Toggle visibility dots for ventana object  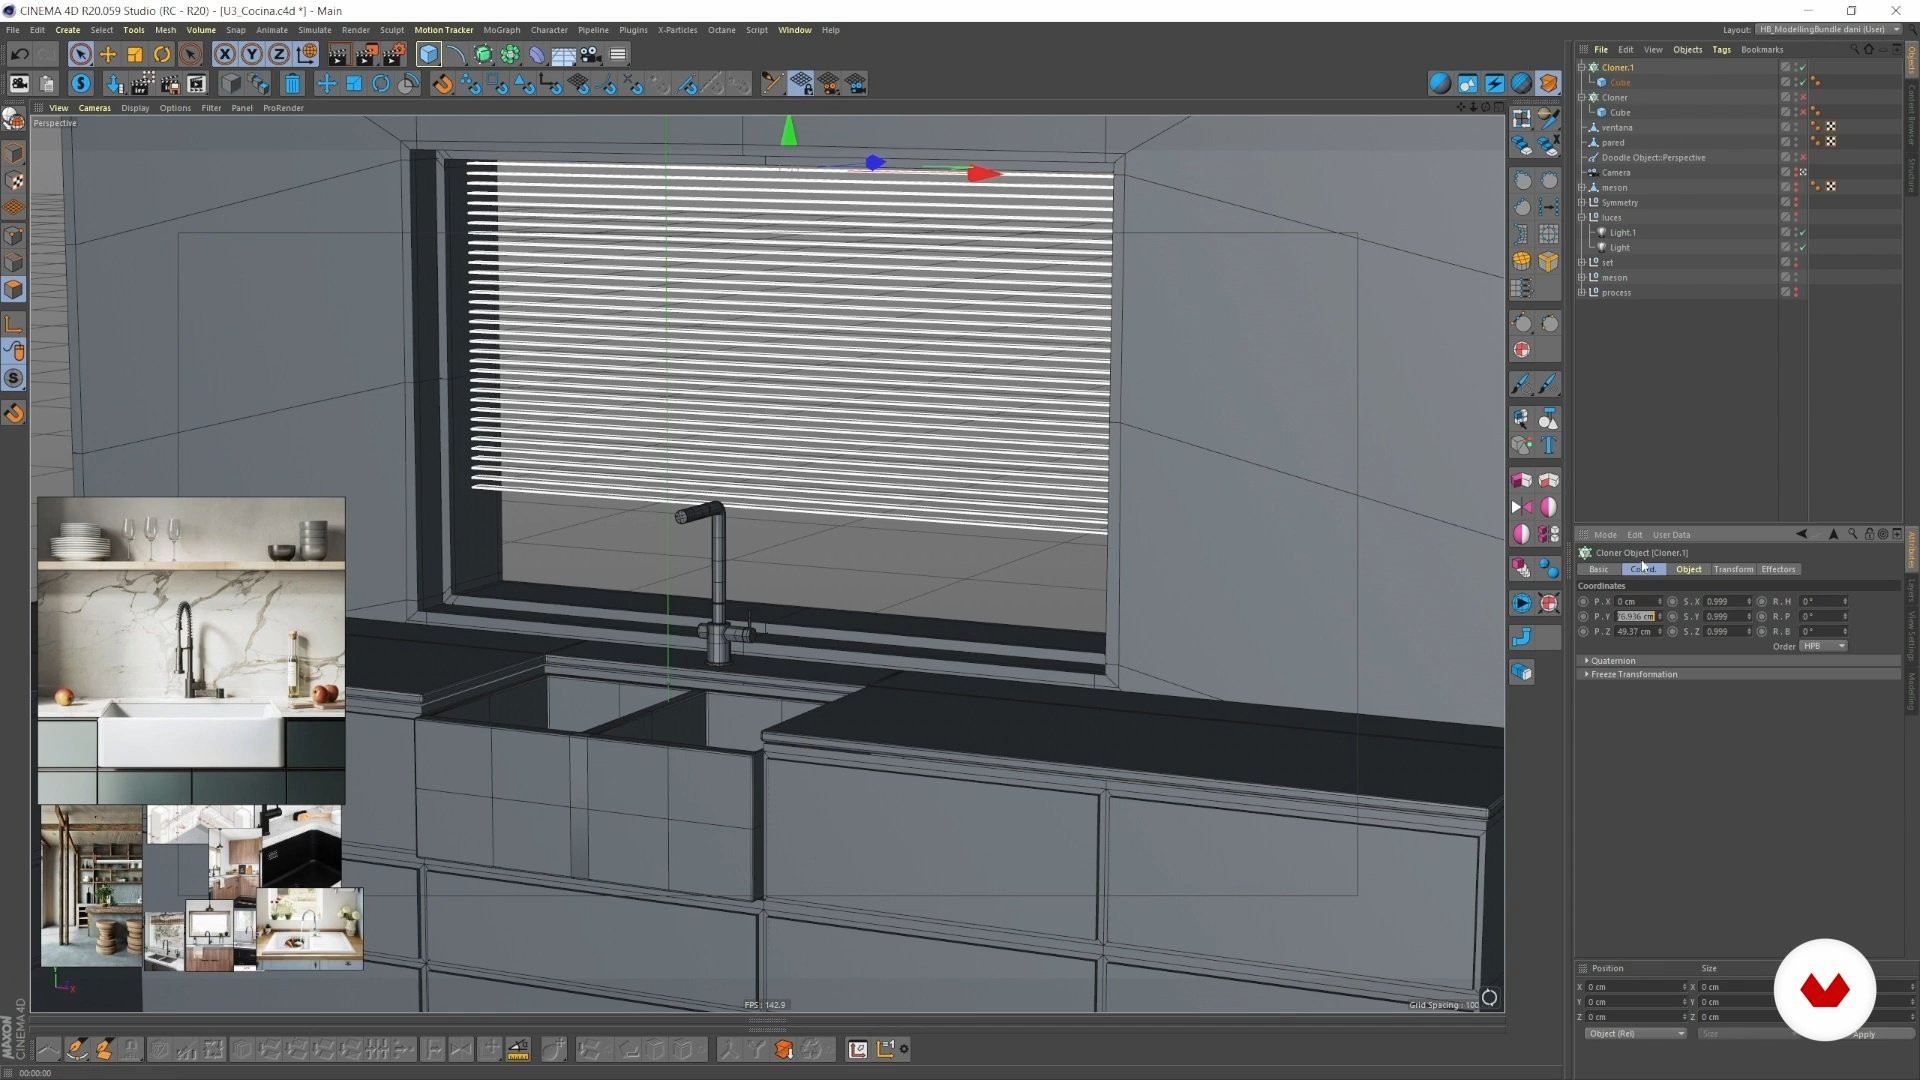1796,128
